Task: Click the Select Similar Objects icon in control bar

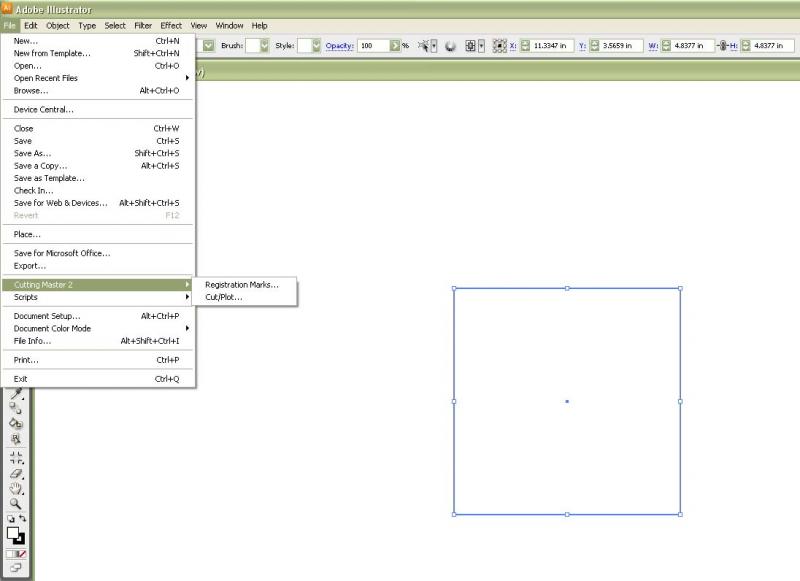Action: coord(423,46)
